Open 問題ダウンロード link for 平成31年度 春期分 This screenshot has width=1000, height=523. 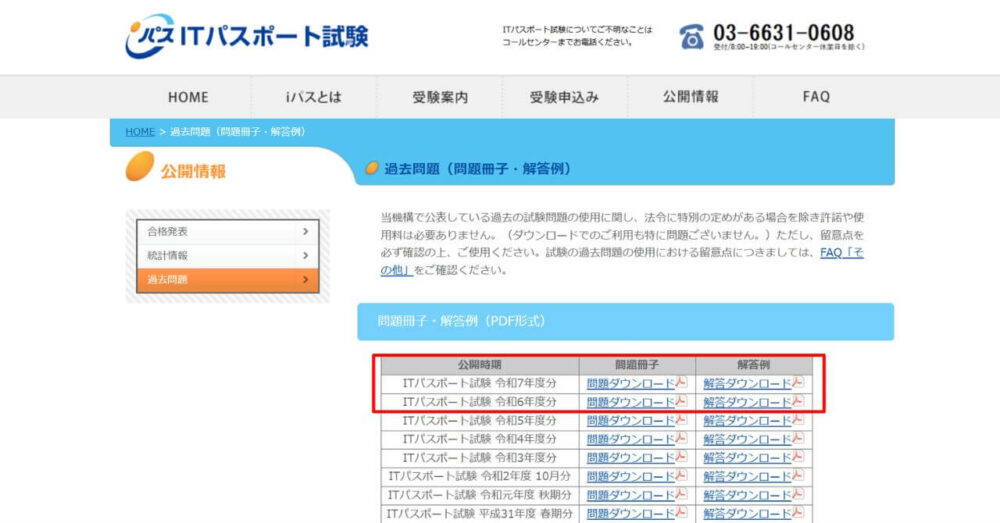[x=630, y=513]
